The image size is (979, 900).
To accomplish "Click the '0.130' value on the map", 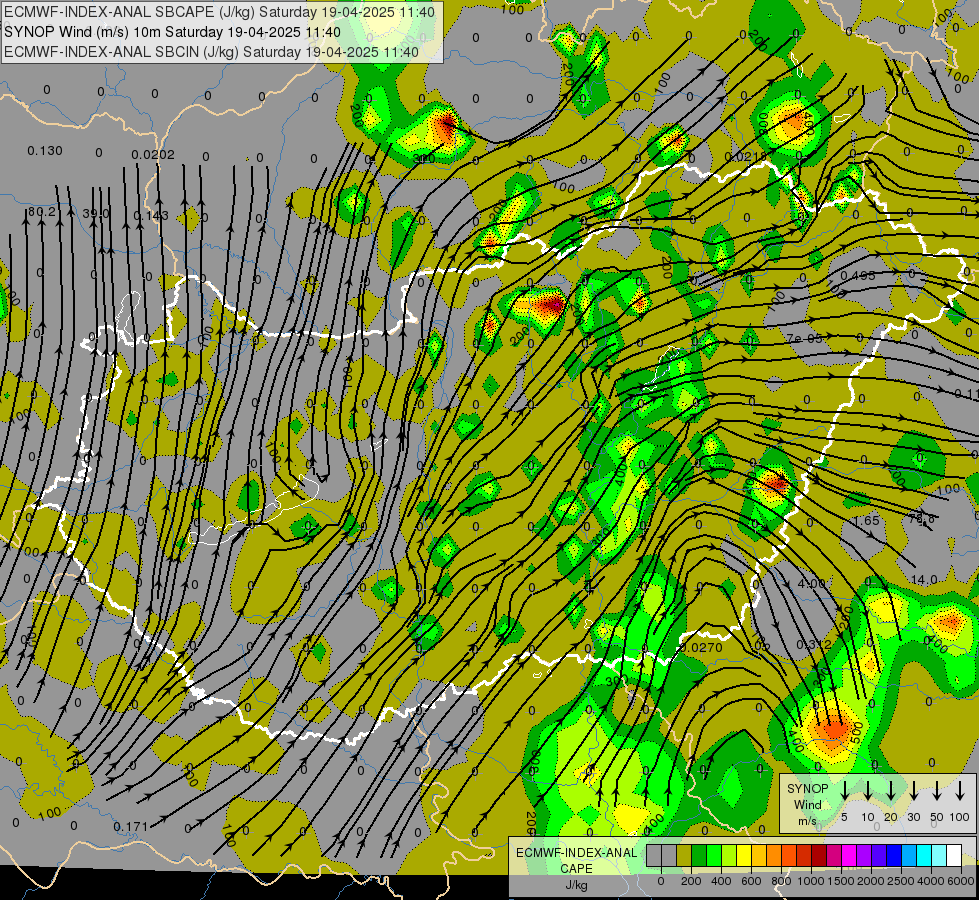I will [x=45, y=151].
